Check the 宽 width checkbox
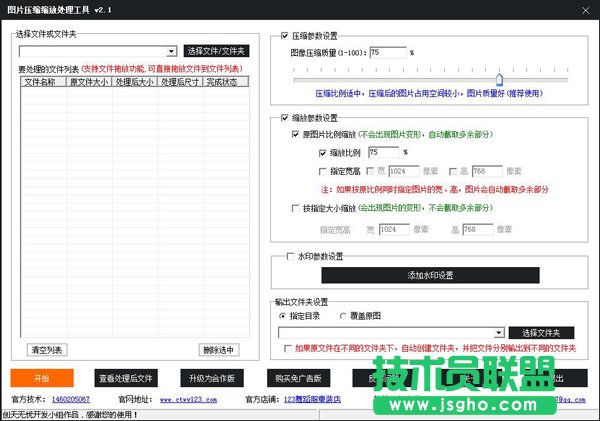The width and height of the screenshot is (600, 421). [x=370, y=171]
